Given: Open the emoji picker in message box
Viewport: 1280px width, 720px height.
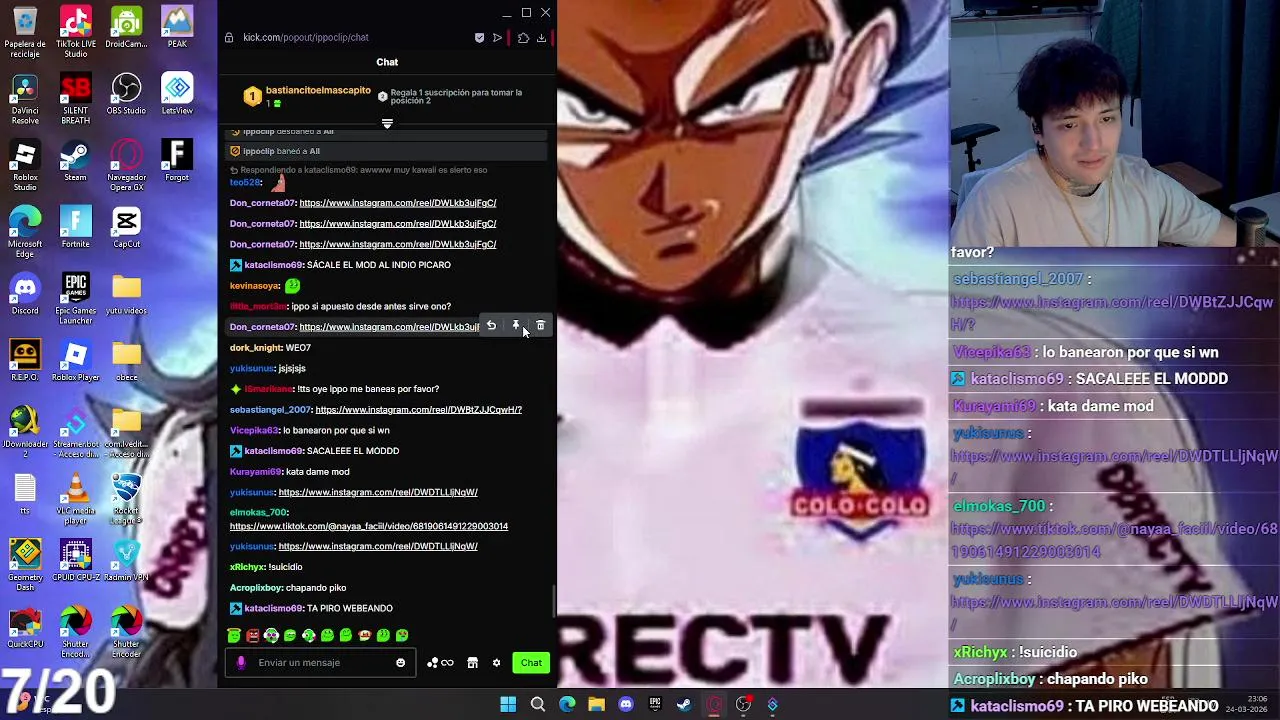Looking at the screenshot, I should click(x=401, y=663).
